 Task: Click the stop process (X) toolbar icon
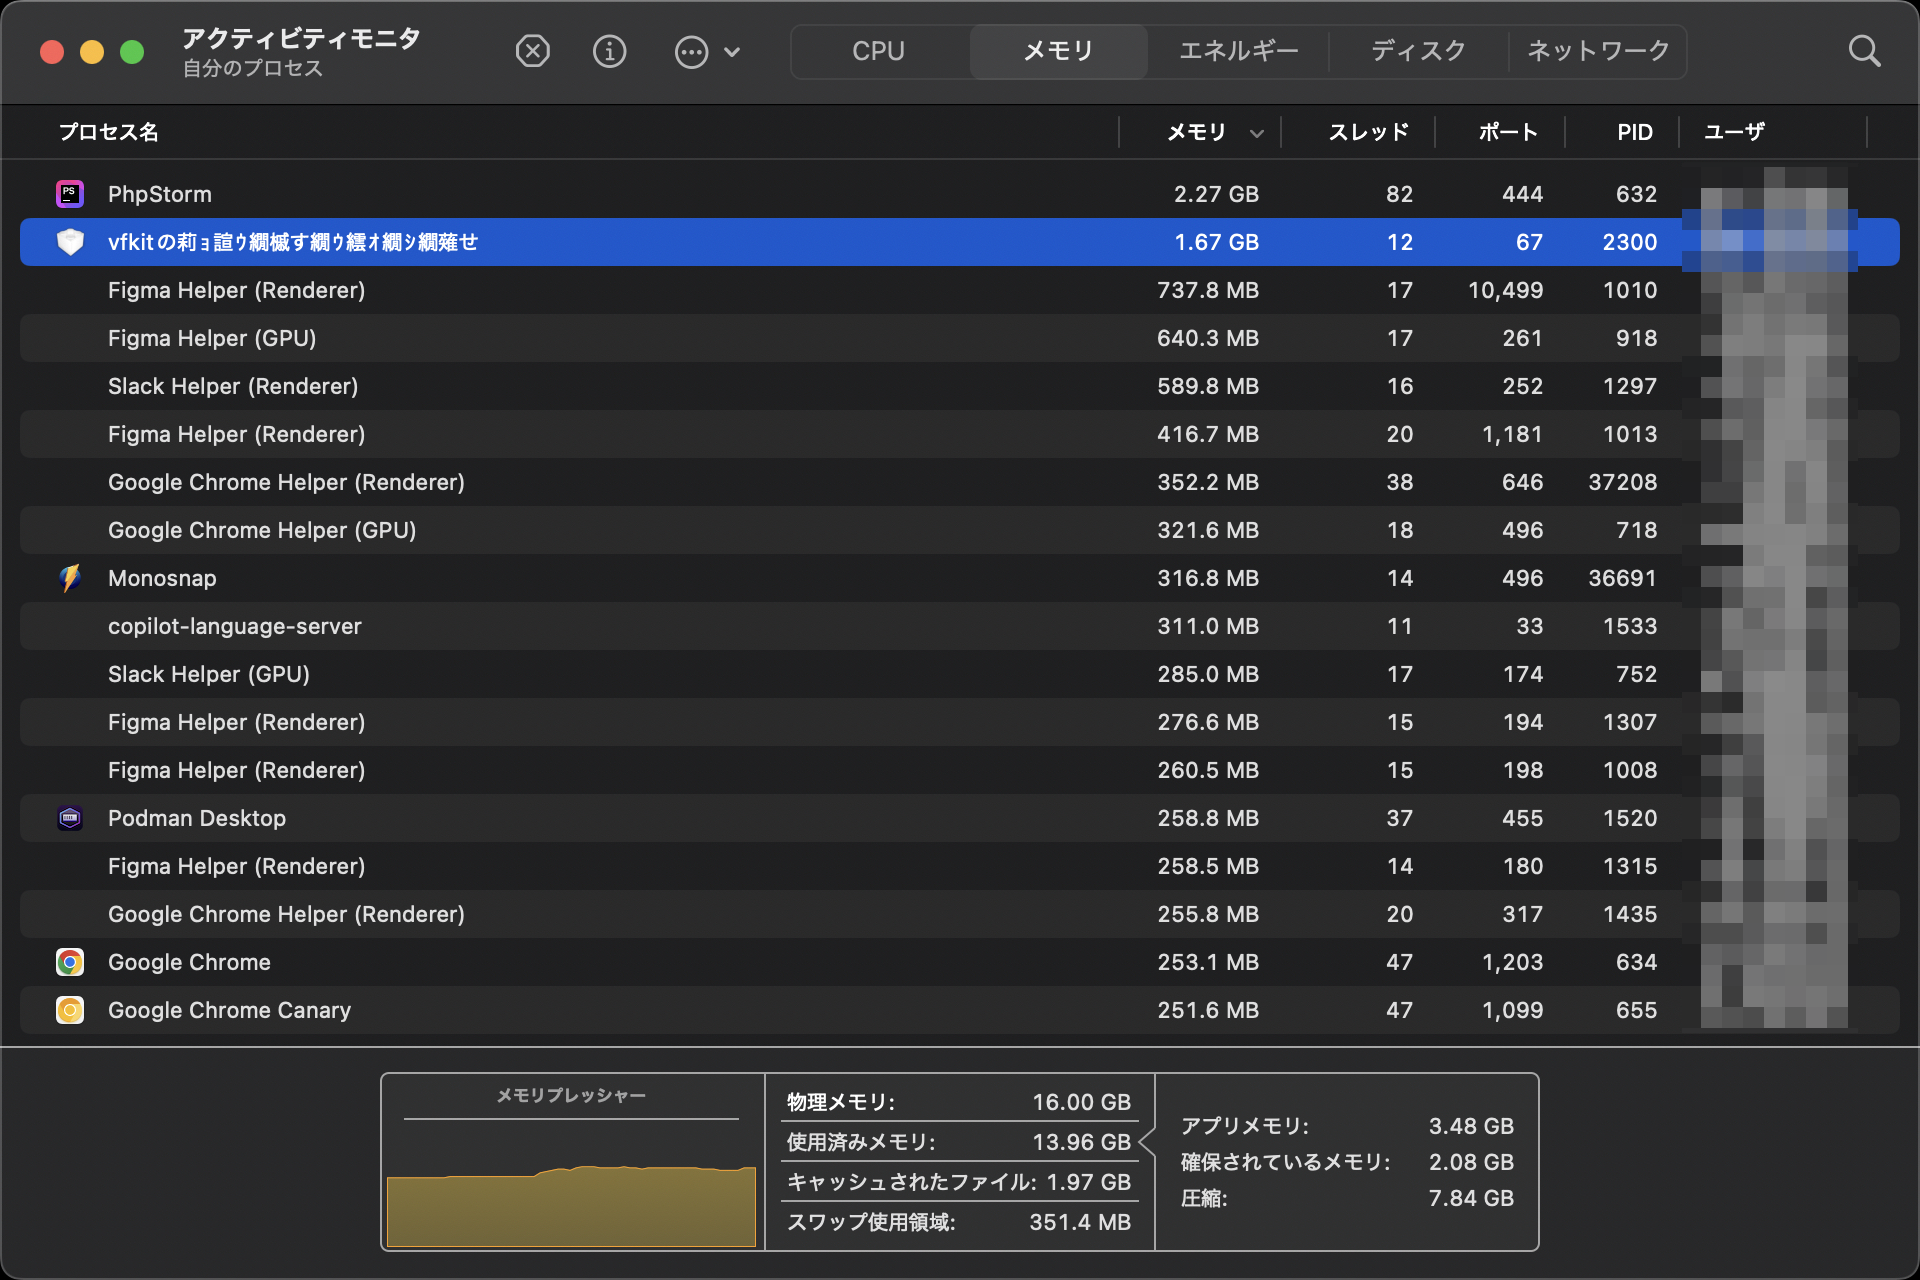click(x=532, y=51)
